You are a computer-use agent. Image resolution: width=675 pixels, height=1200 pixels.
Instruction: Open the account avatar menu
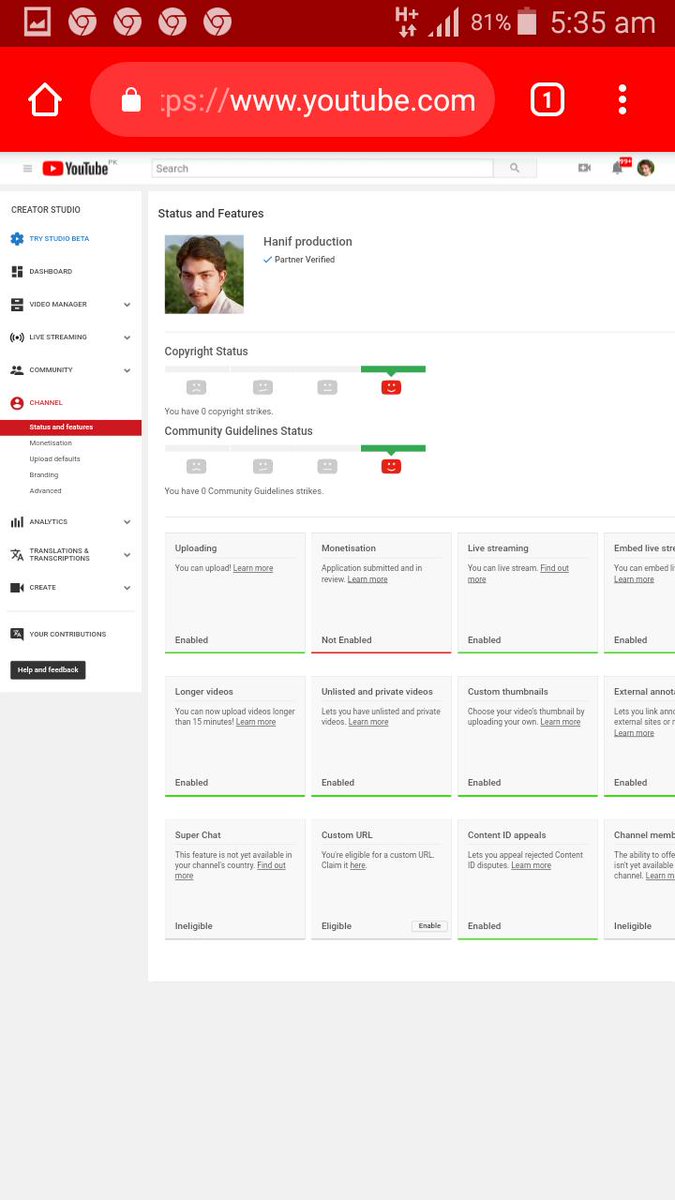coord(646,168)
